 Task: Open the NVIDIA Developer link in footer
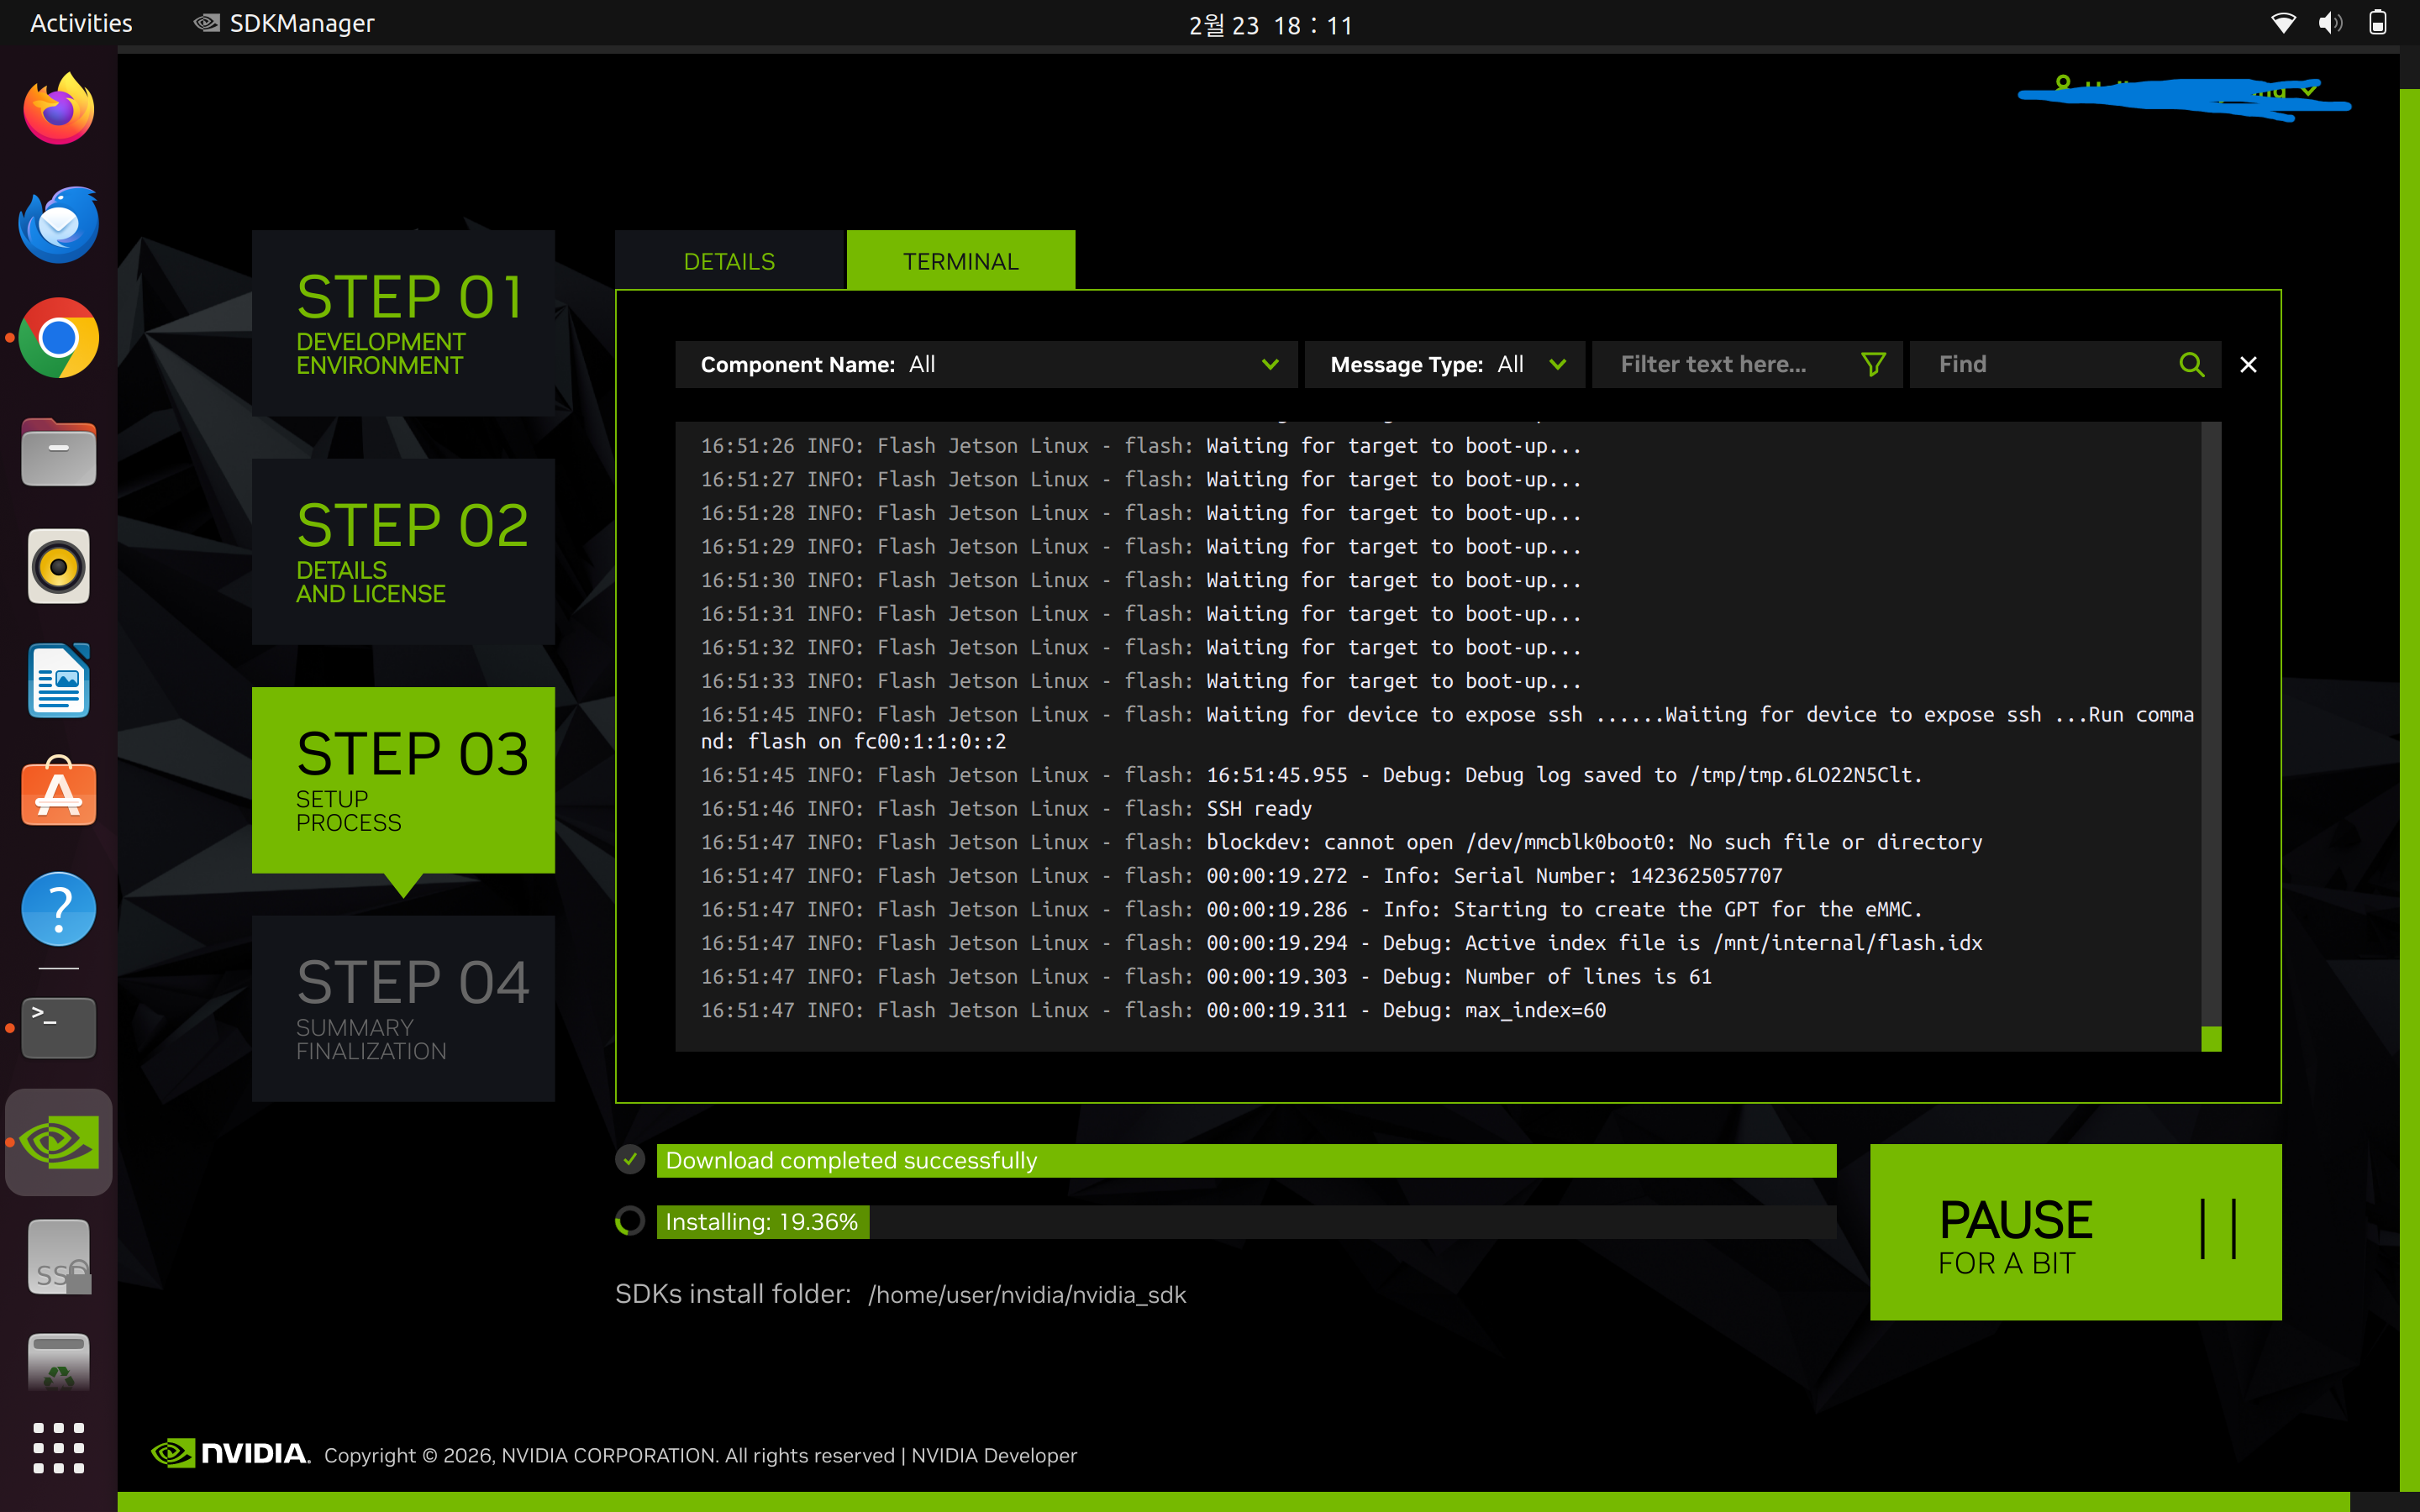coord(993,1455)
